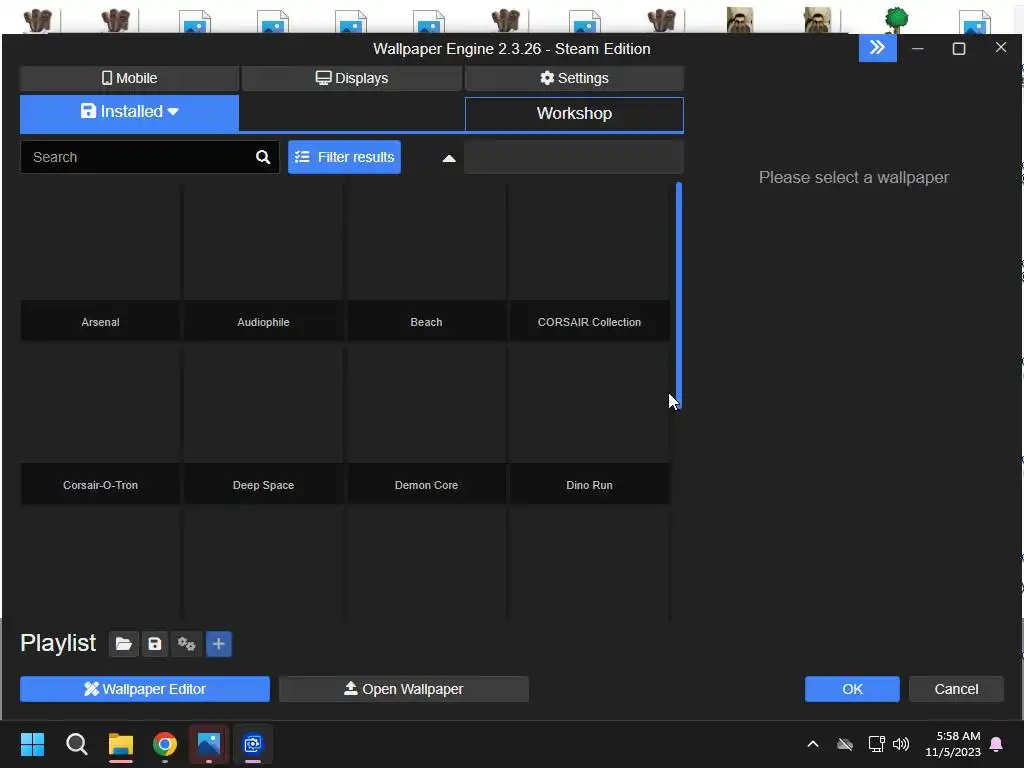The height and width of the screenshot is (768, 1024).
Task: Open Windows taskbar search
Action: pos(77,744)
